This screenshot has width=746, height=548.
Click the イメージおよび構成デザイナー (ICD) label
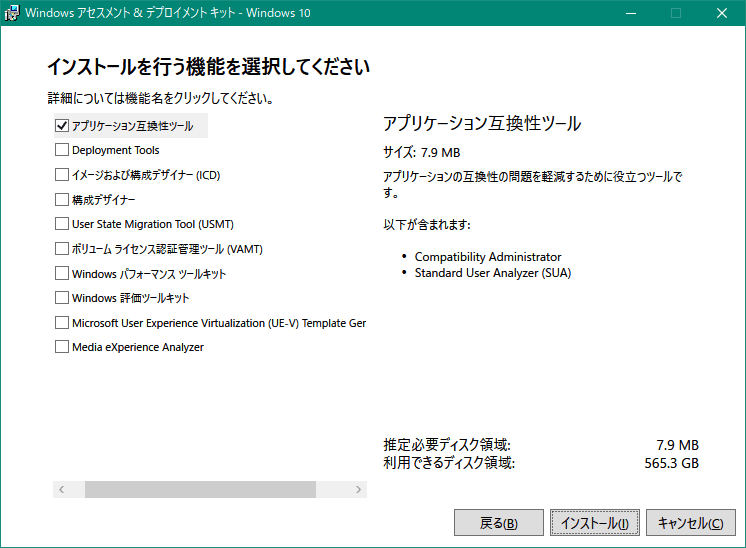tap(146, 175)
